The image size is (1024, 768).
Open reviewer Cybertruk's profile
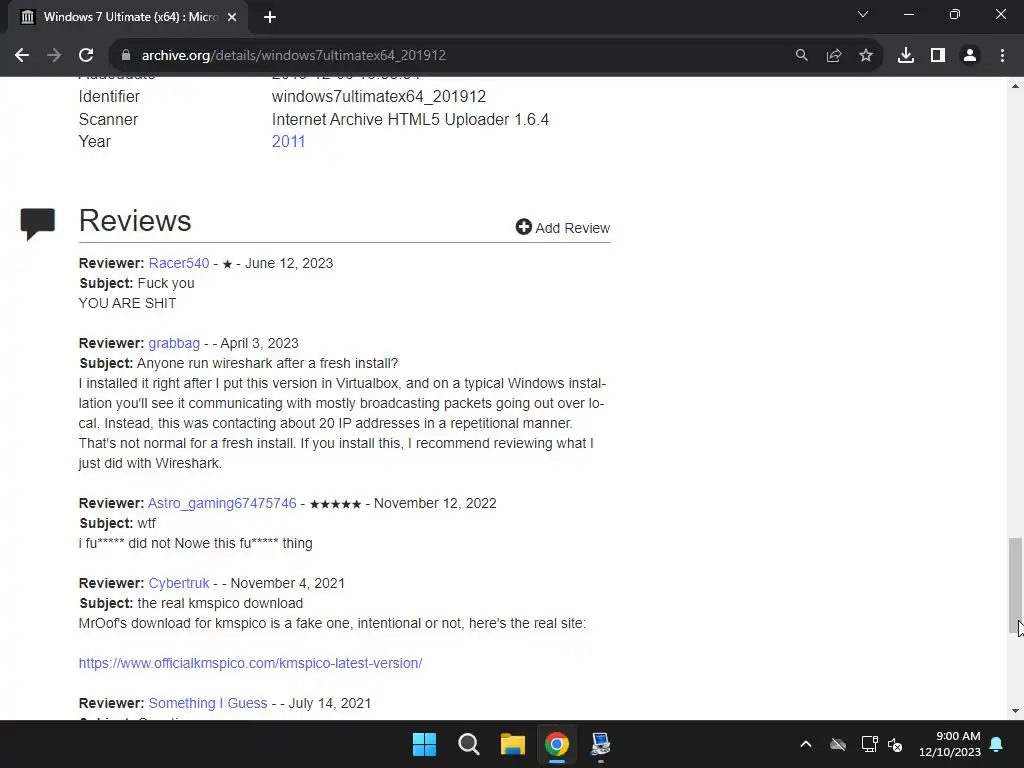(179, 583)
